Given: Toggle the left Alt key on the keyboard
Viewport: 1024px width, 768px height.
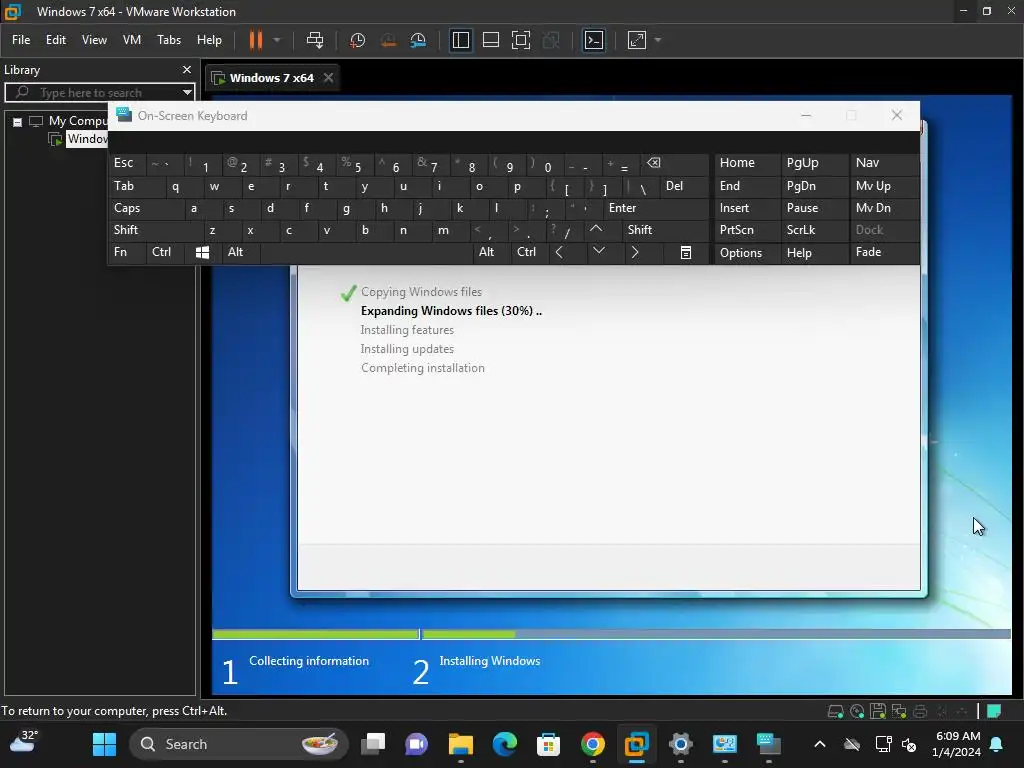Looking at the screenshot, I should 240,252.
